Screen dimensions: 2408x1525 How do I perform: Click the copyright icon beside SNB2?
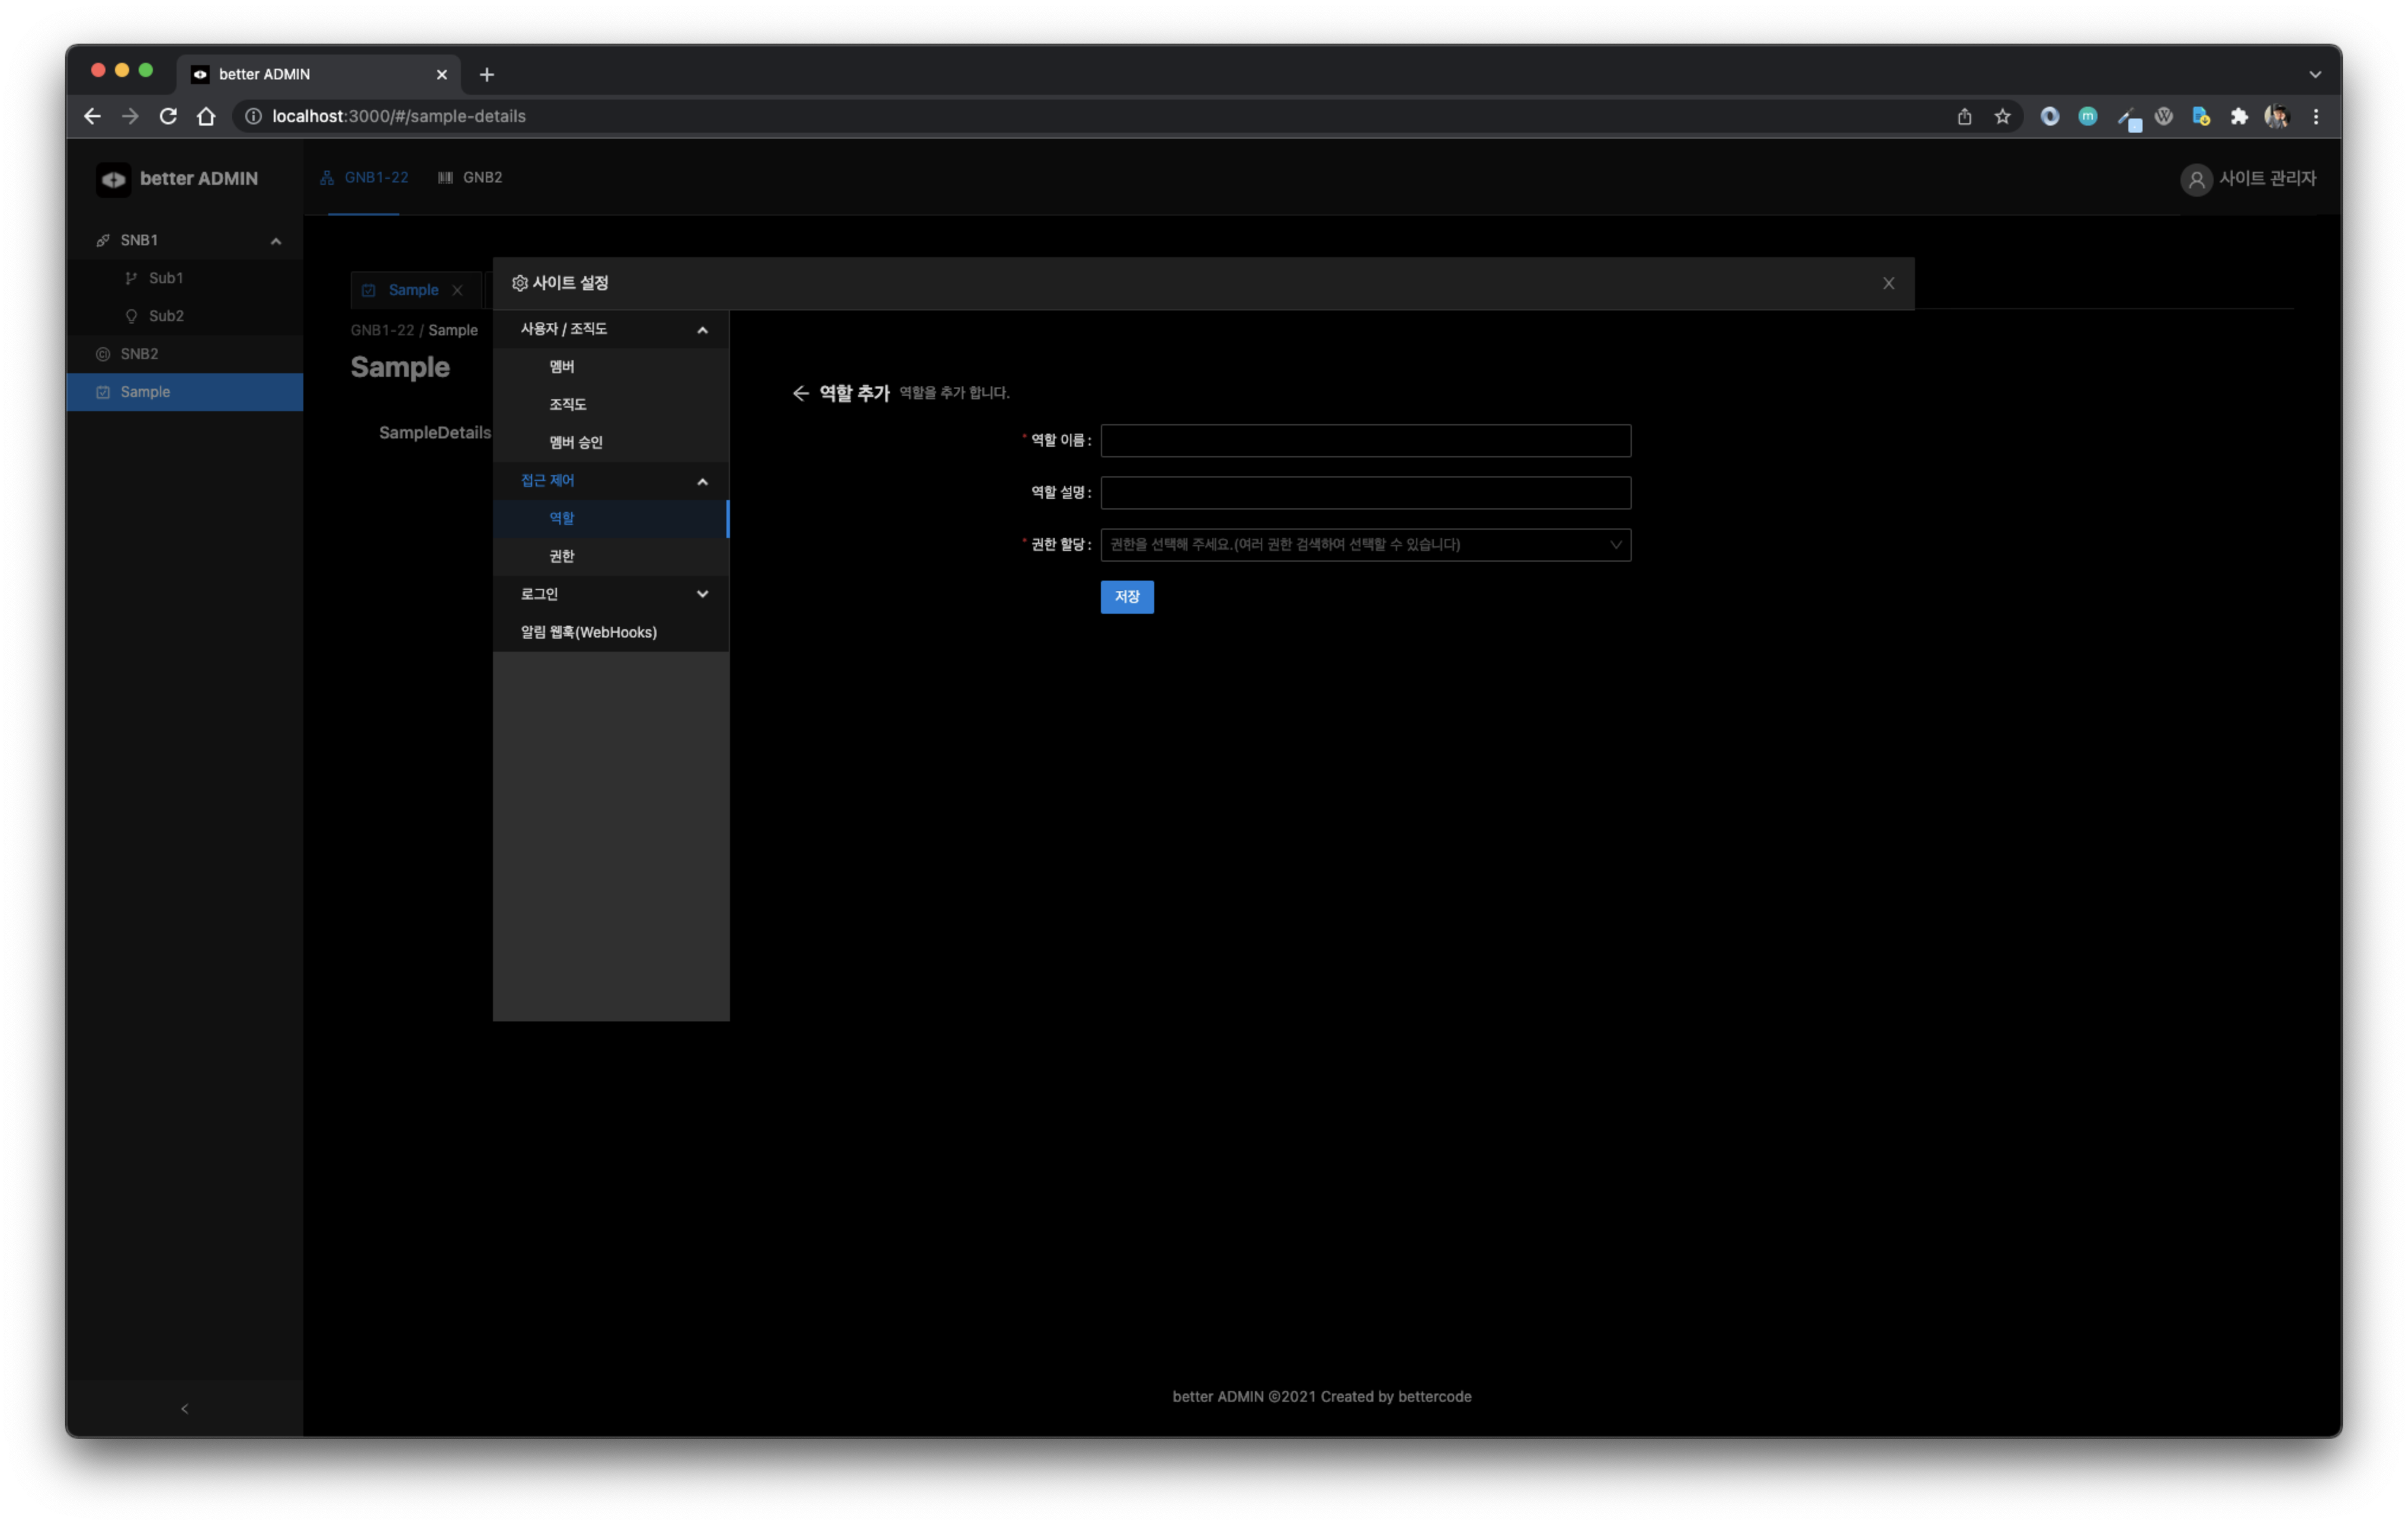coord(104,353)
